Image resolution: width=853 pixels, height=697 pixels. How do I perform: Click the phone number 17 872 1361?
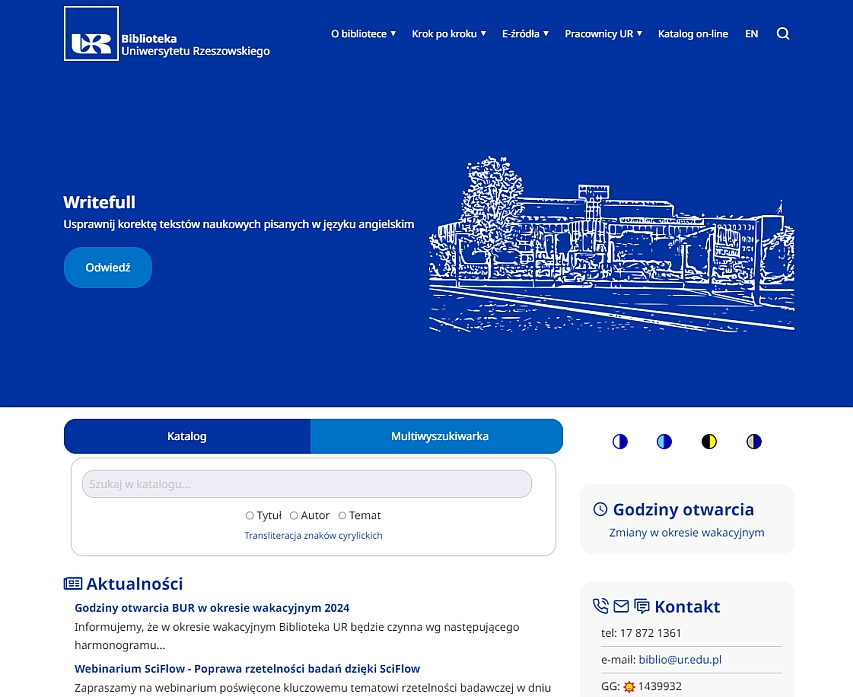[x=651, y=633]
